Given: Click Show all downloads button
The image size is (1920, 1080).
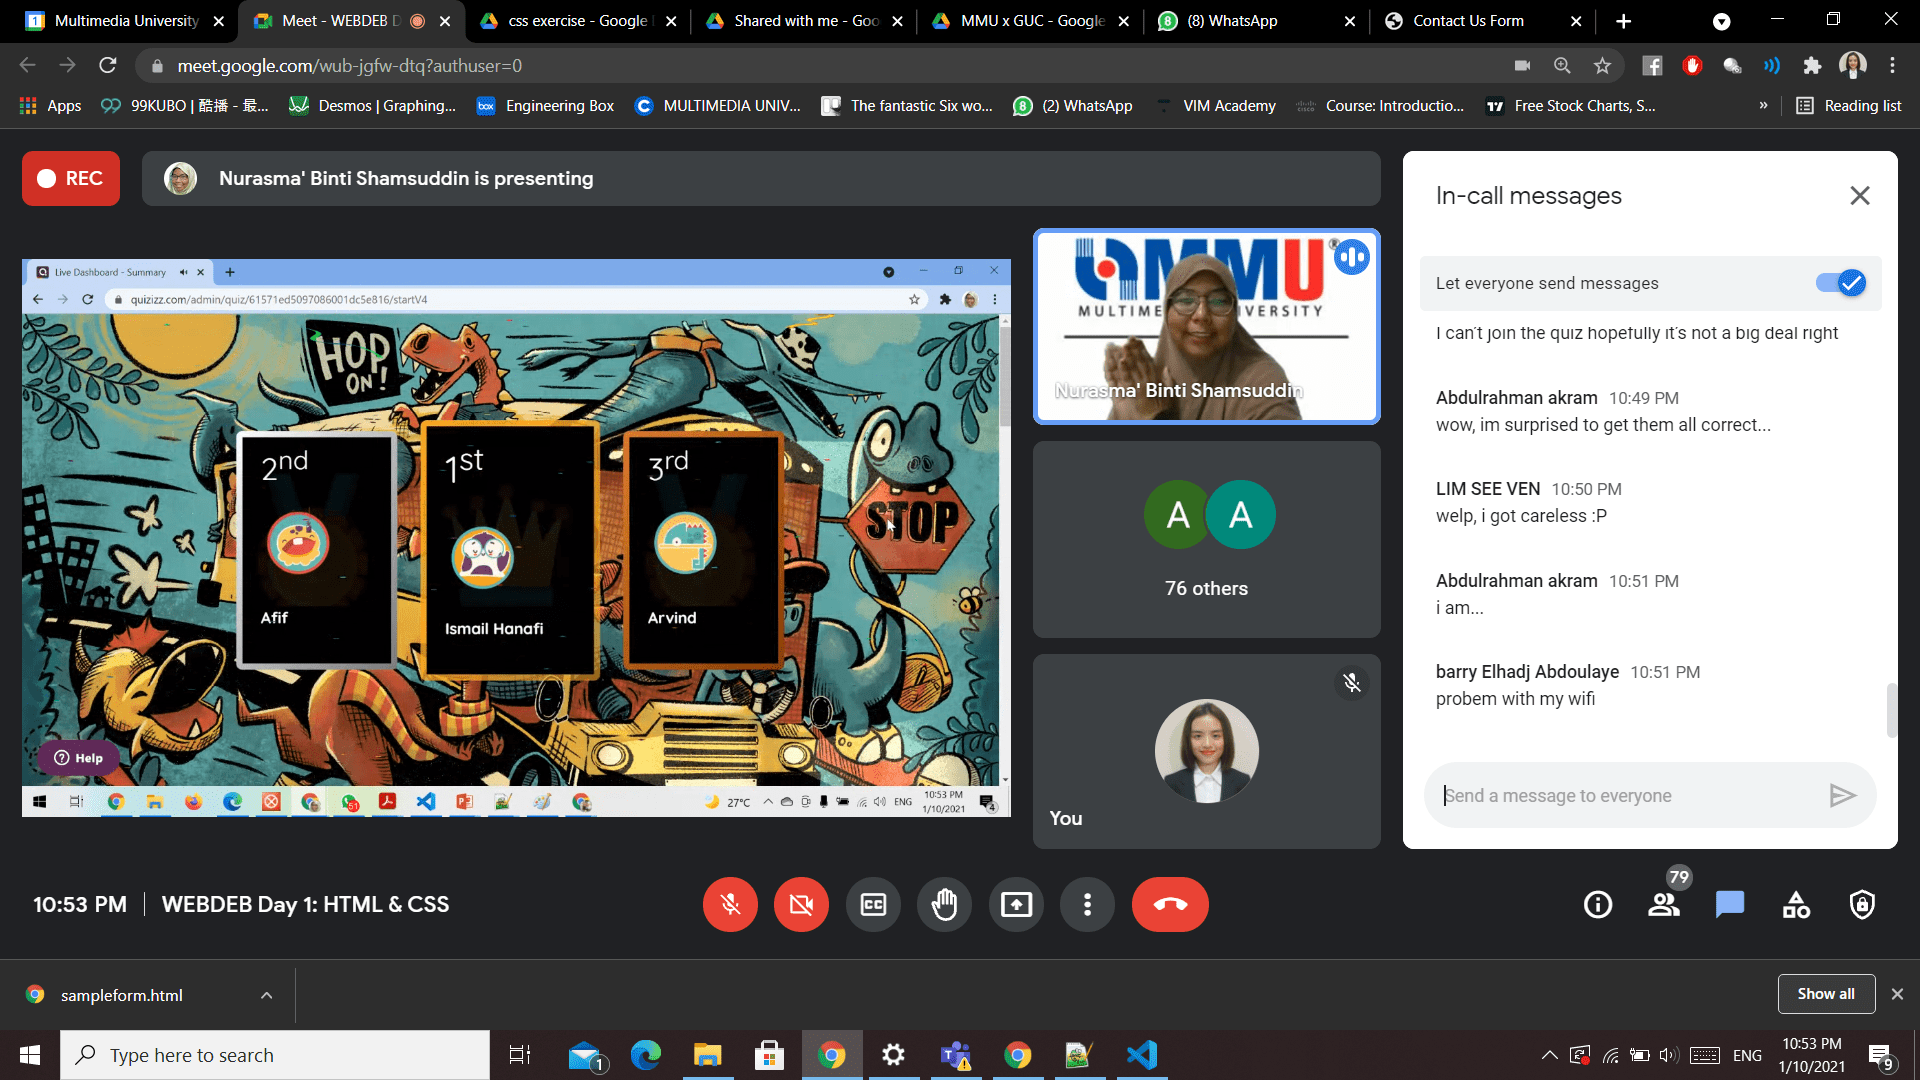Looking at the screenshot, I should click(1826, 994).
